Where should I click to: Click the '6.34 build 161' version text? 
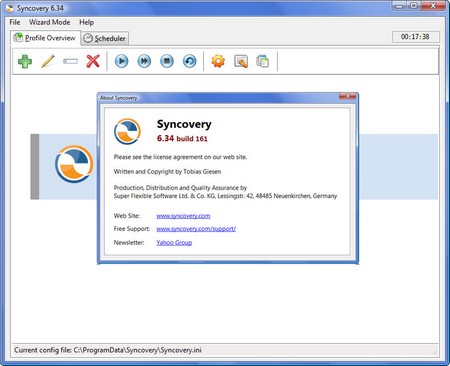182,138
